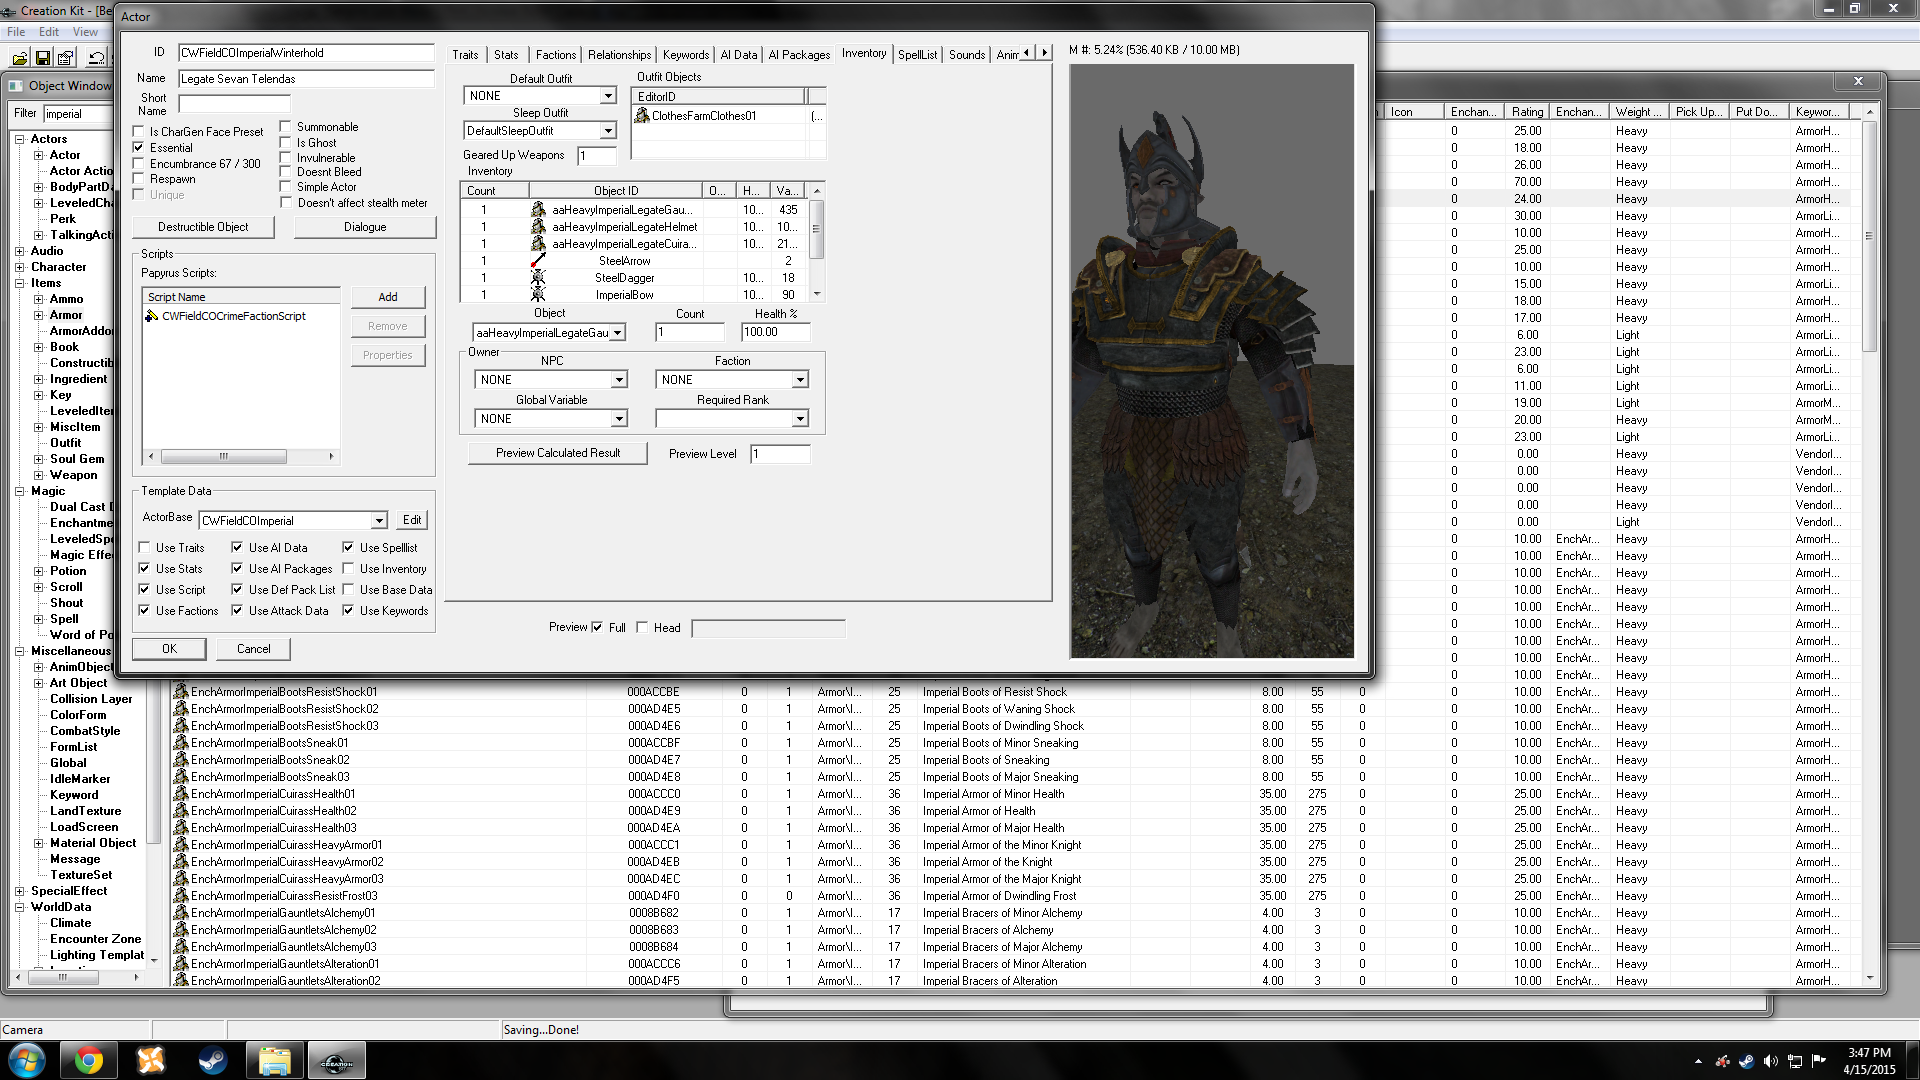Select the CWFieldCOCrimeFactionScript script icon

tap(152, 316)
